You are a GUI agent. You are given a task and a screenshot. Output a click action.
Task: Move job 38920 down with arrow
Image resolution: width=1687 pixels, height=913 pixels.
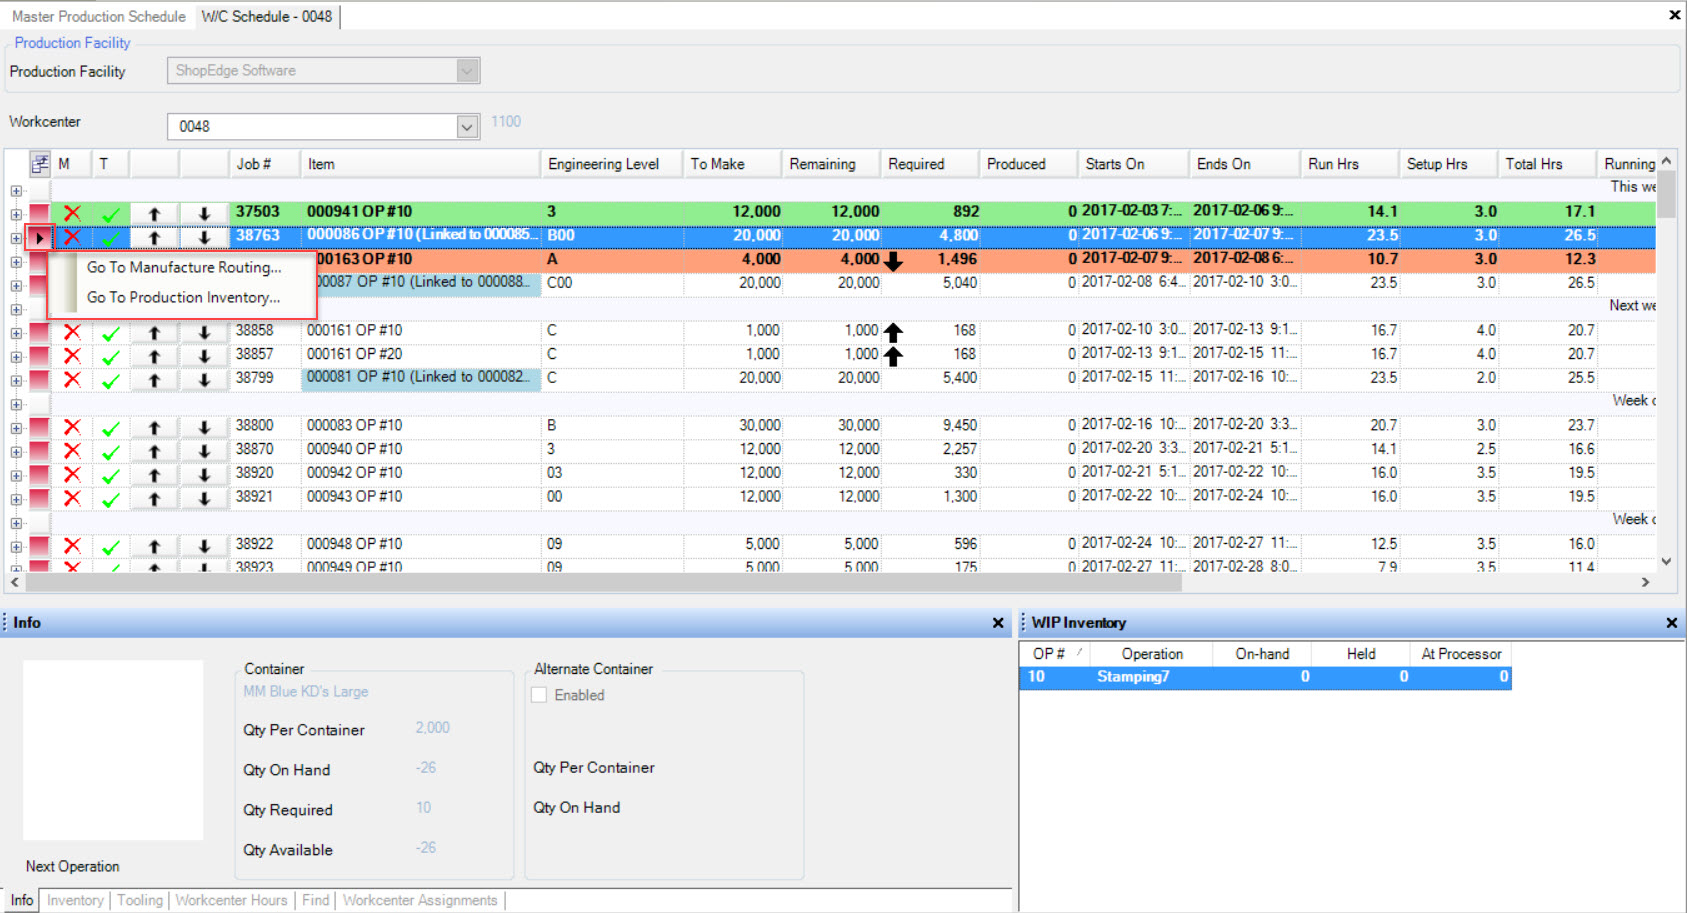tap(204, 475)
